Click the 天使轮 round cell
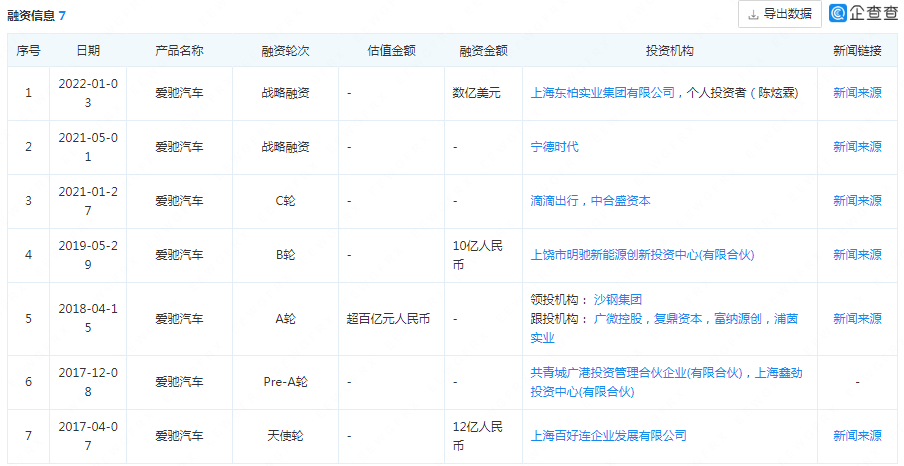The height and width of the screenshot is (466, 904). click(285, 435)
